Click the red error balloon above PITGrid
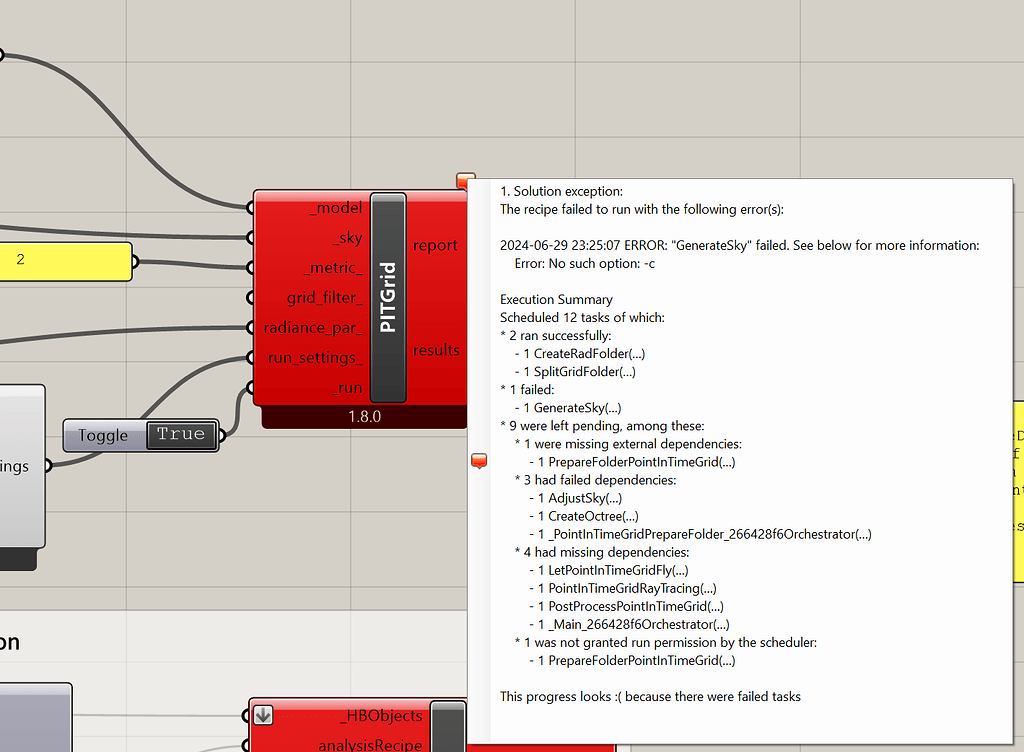 click(465, 181)
